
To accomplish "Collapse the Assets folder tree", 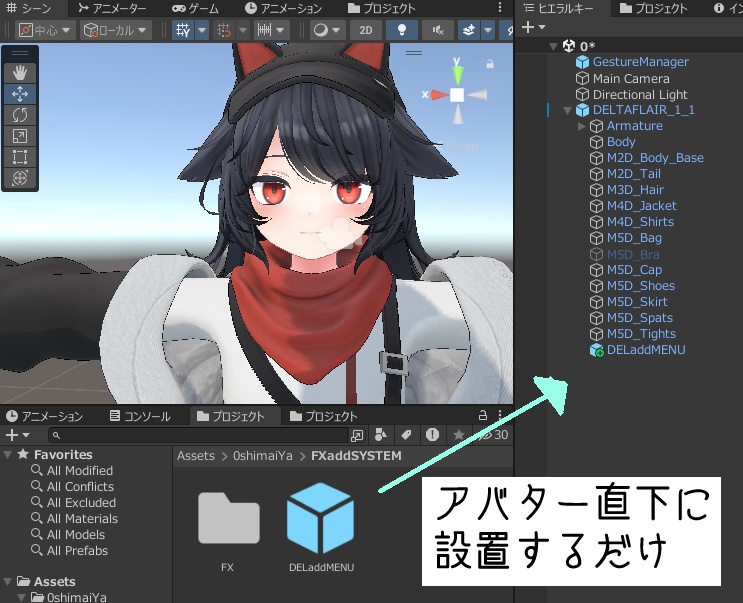I will pyautogui.click(x=8, y=582).
